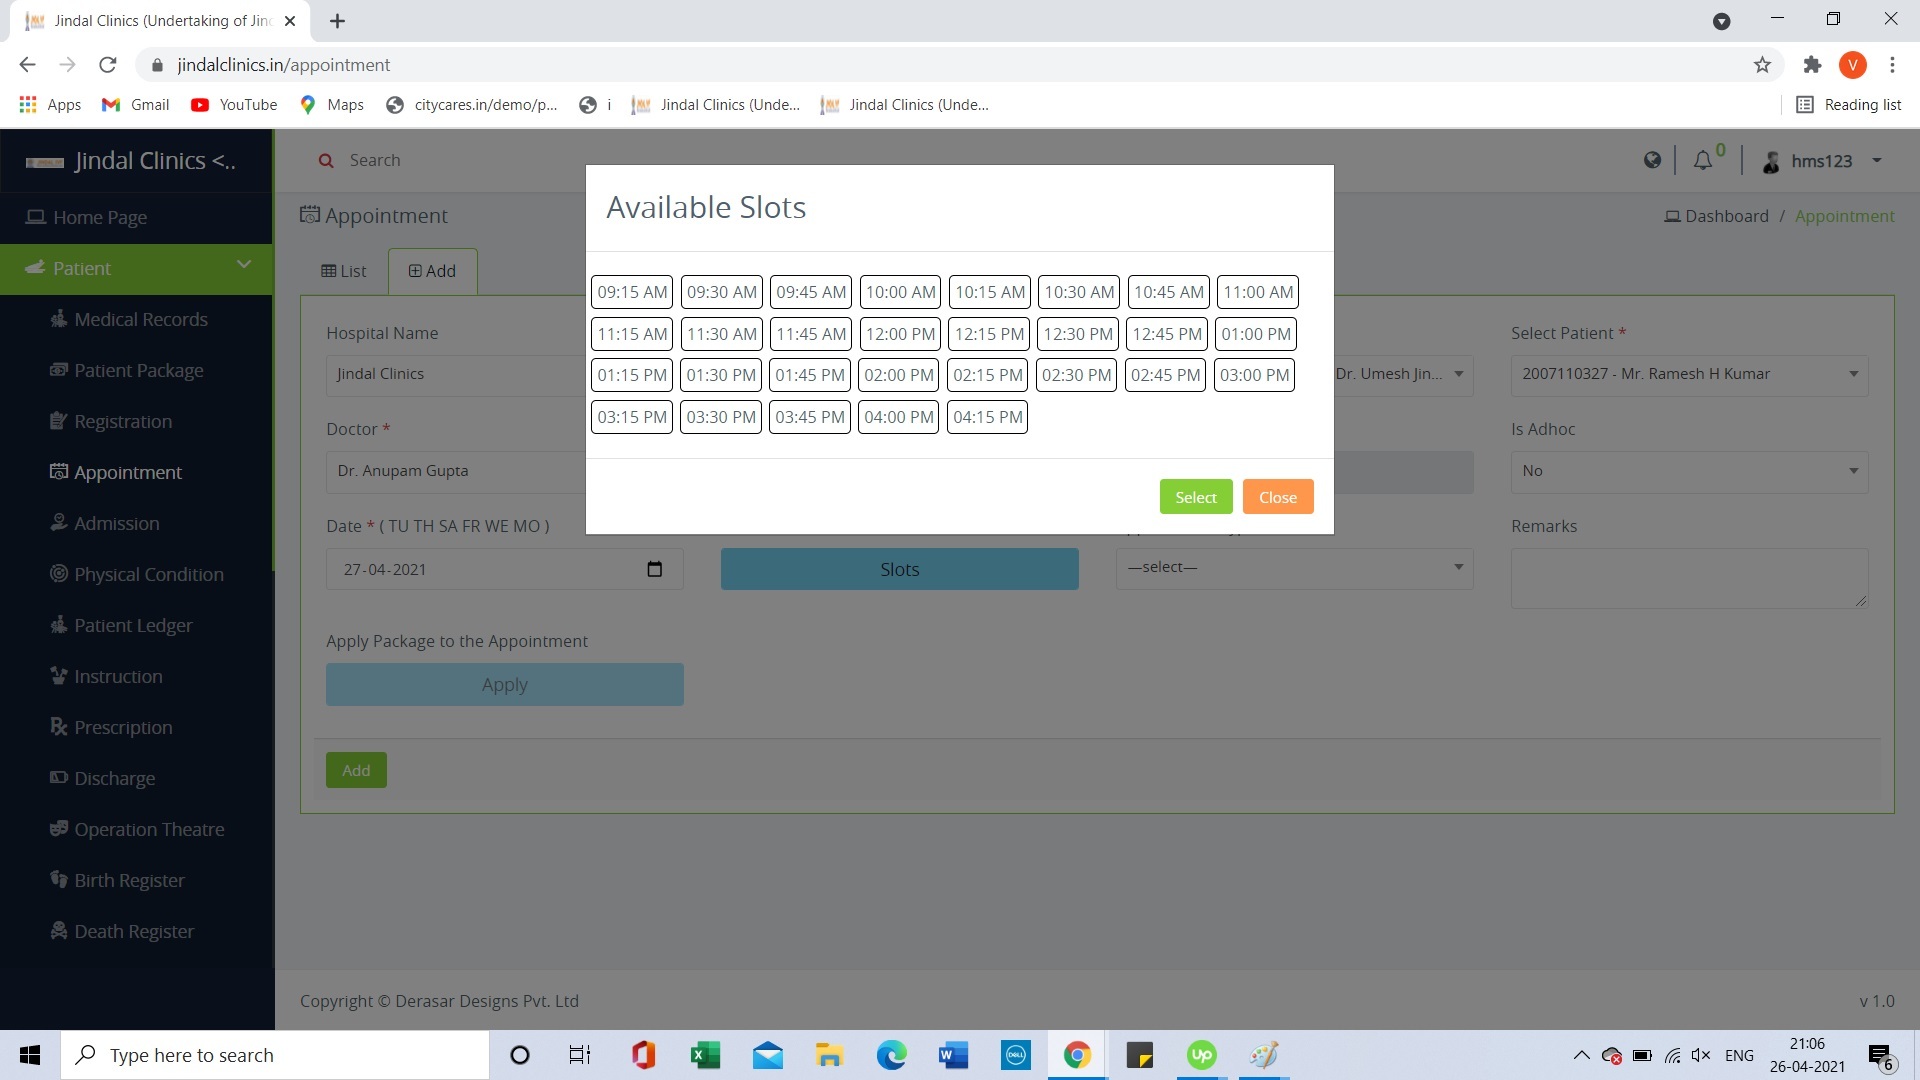Open the Is Adhoc dropdown
The image size is (1920, 1080).
tap(1688, 471)
